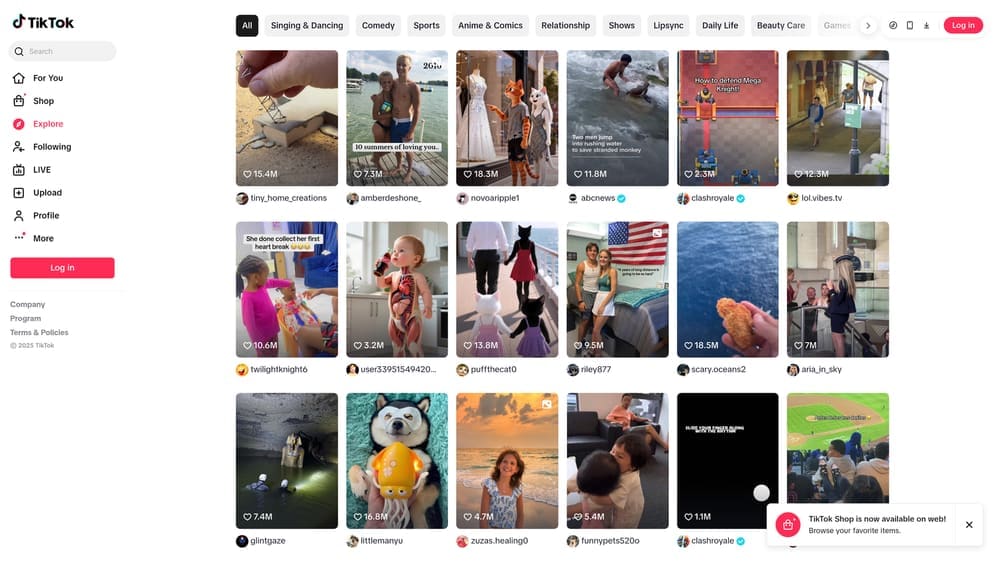
Task: Open the LIVE icon in sidebar
Action: coord(18,170)
